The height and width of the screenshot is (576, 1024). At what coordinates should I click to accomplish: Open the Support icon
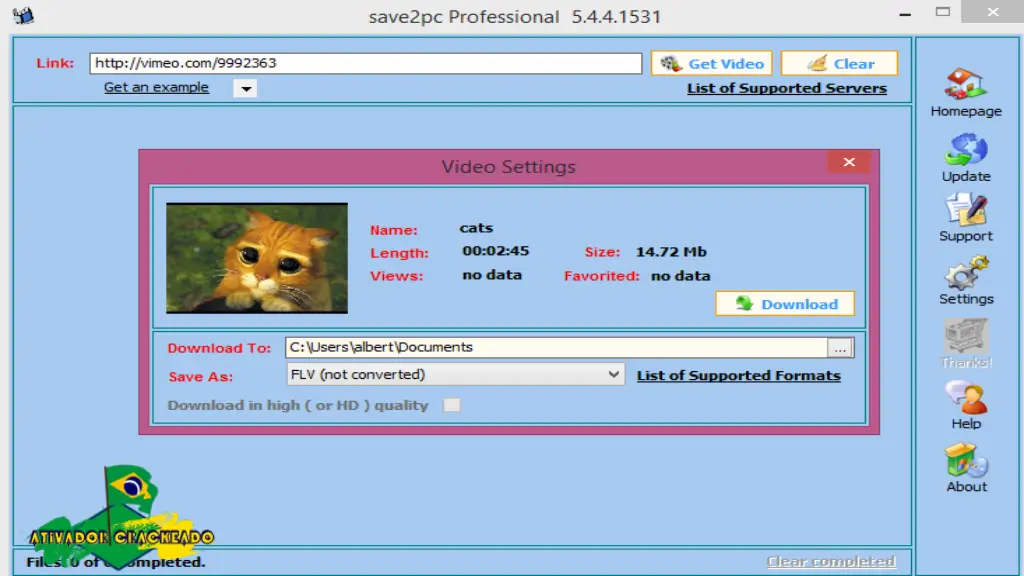click(965, 210)
